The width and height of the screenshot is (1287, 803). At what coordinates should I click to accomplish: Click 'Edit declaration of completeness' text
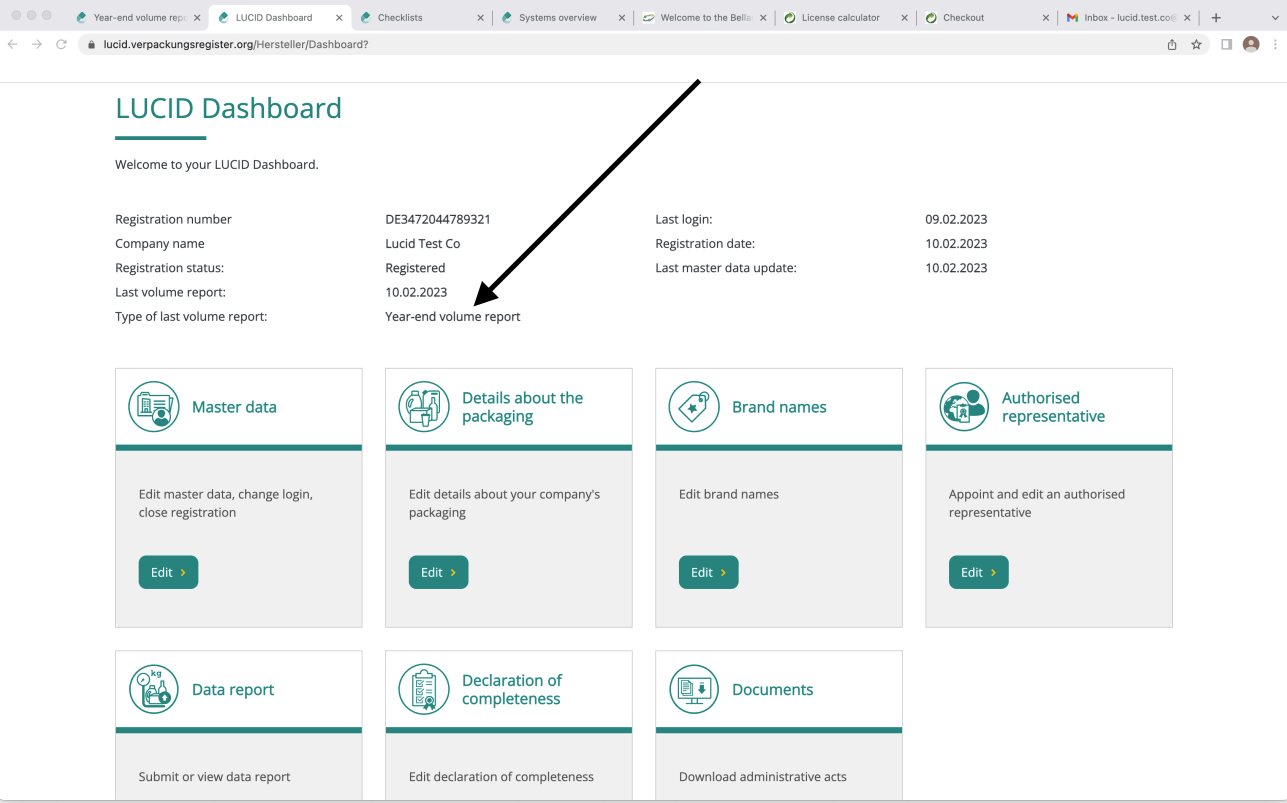click(x=501, y=777)
